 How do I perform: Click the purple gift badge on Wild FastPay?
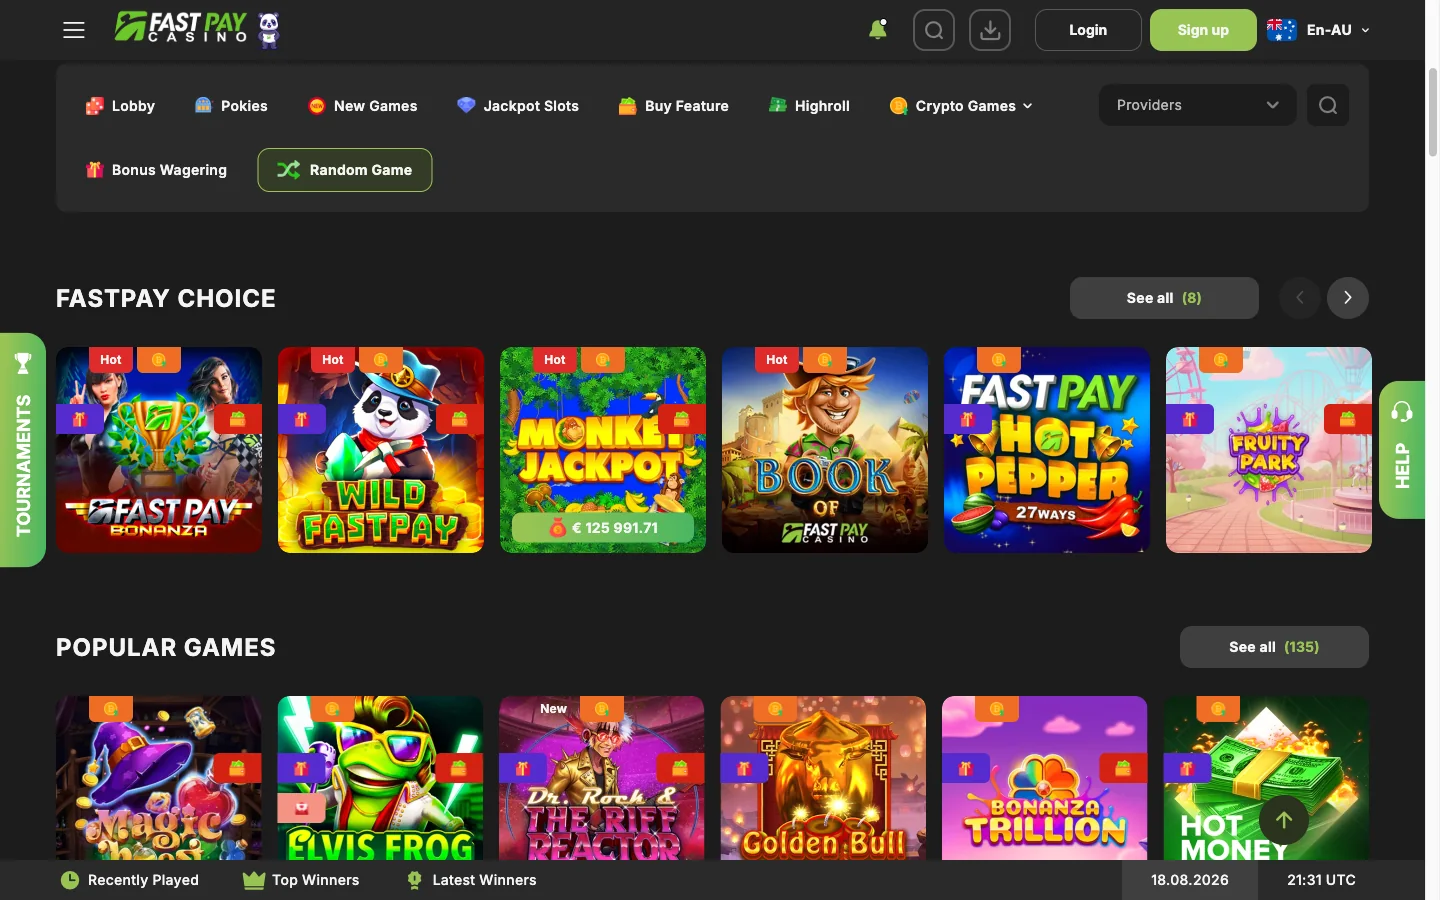pyautogui.click(x=302, y=419)
